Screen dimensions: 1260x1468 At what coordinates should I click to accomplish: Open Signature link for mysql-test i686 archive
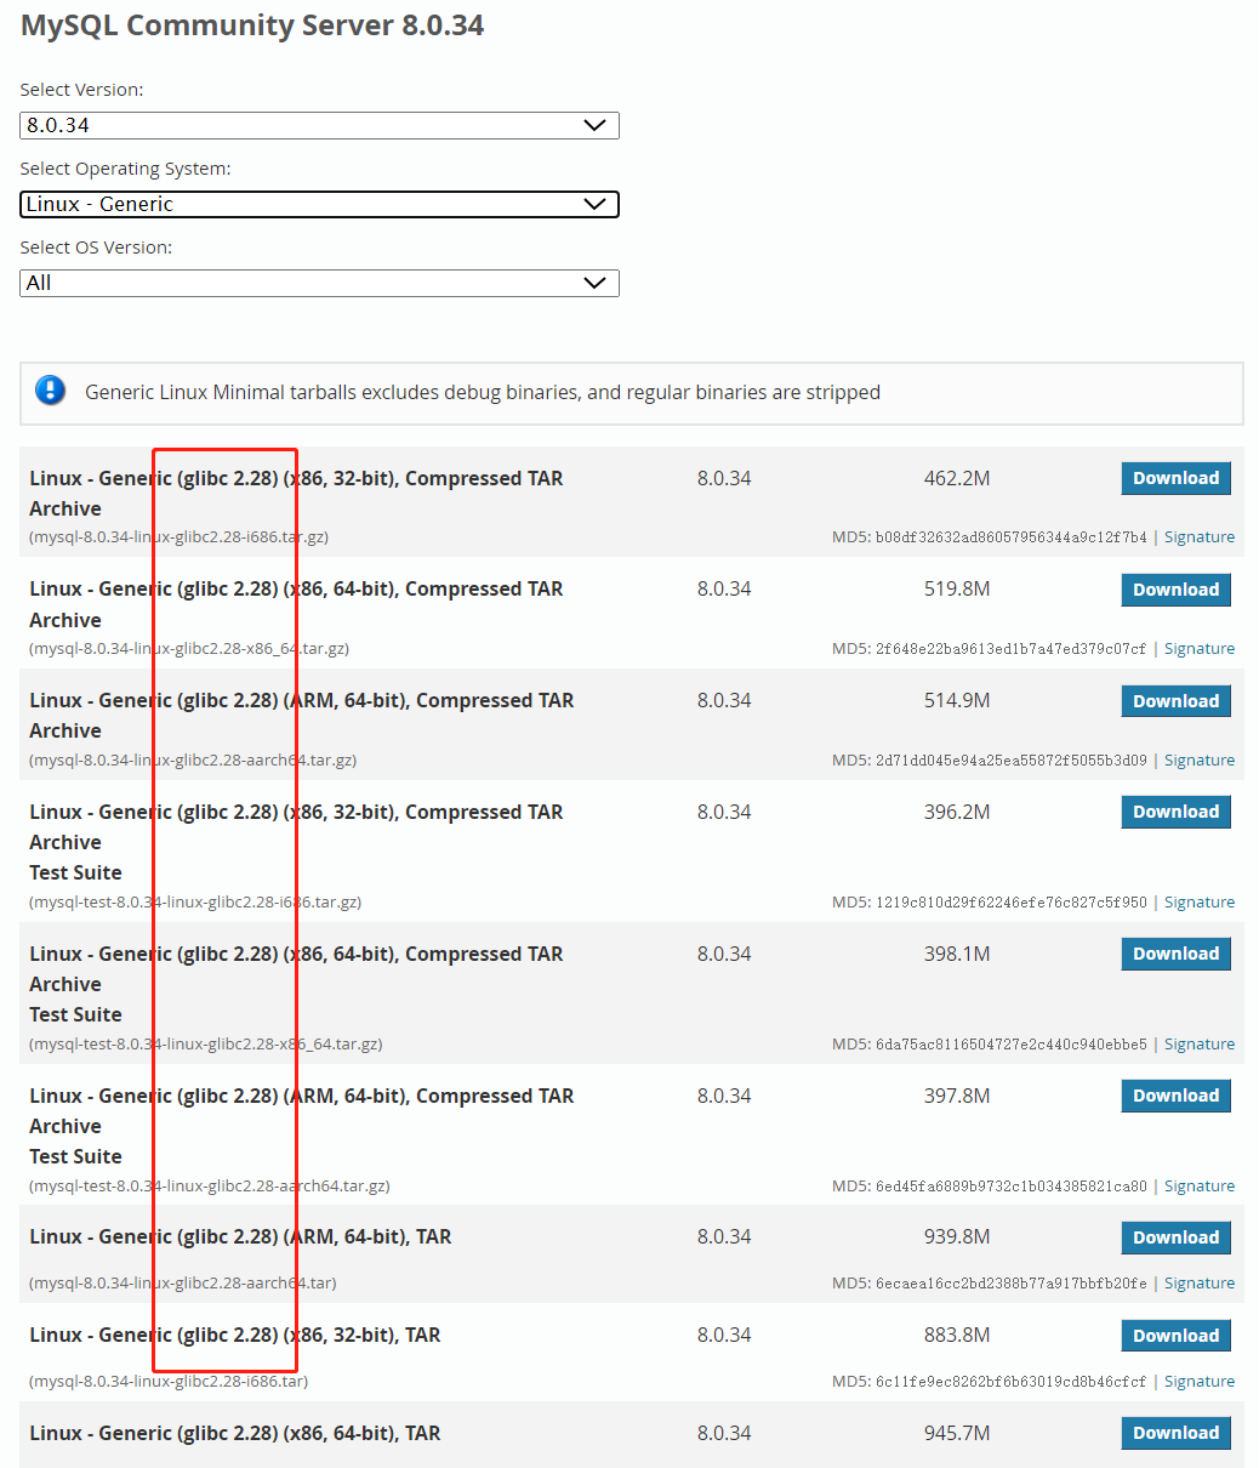coord(1199,902)
